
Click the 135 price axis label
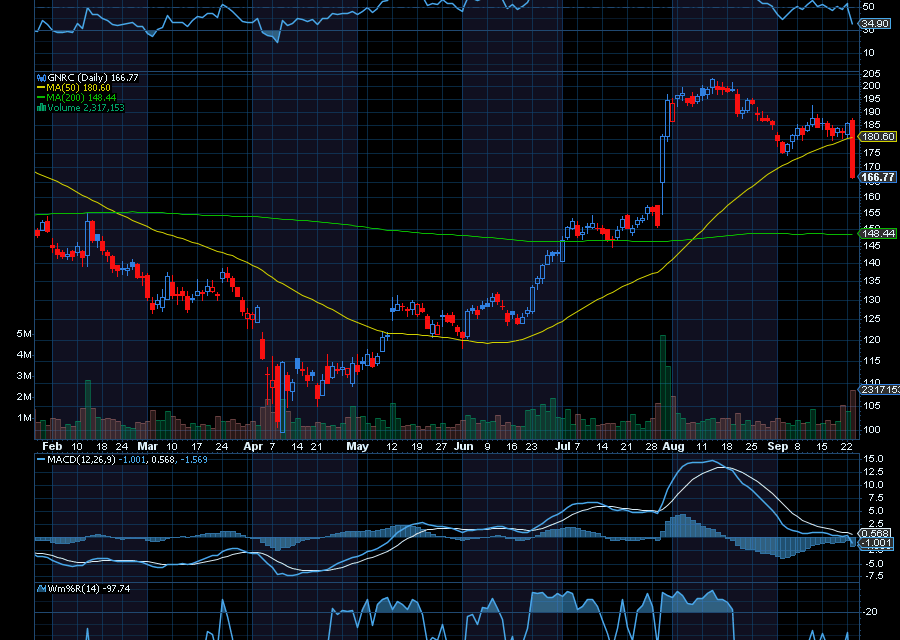point(872,281)
